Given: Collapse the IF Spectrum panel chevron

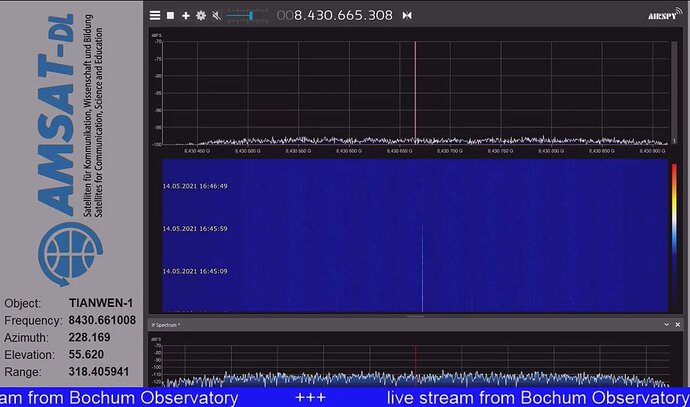Looking at the screenshot, I should [x=667, y=324].
